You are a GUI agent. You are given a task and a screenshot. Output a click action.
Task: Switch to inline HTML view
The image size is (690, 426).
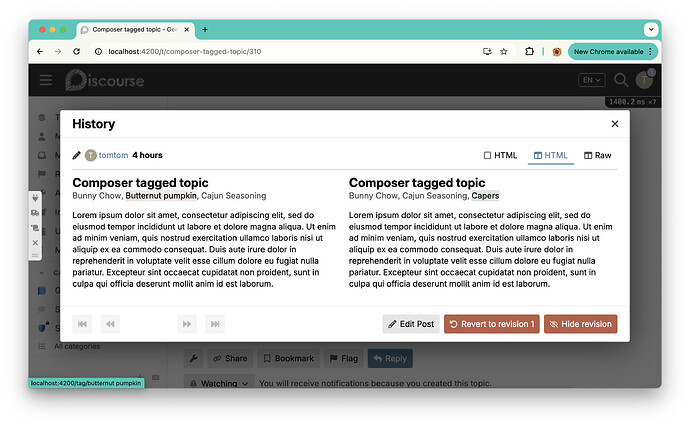tap(500, 155)
